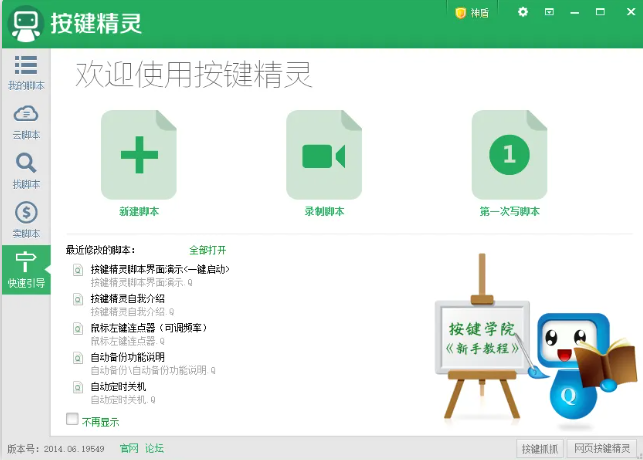Open the title bar dropdown menu icon
Screen dimensions: 643x460
click(549, 12)
